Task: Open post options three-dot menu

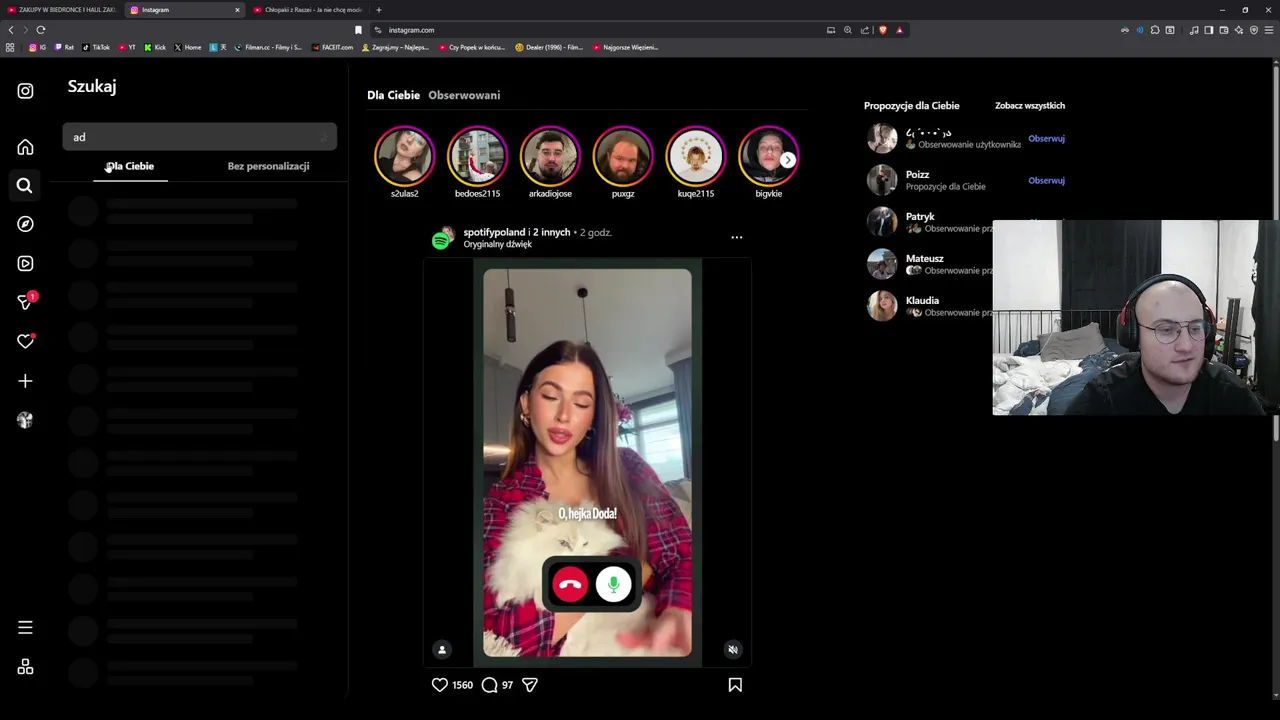Action: click(x=737, y=238)
